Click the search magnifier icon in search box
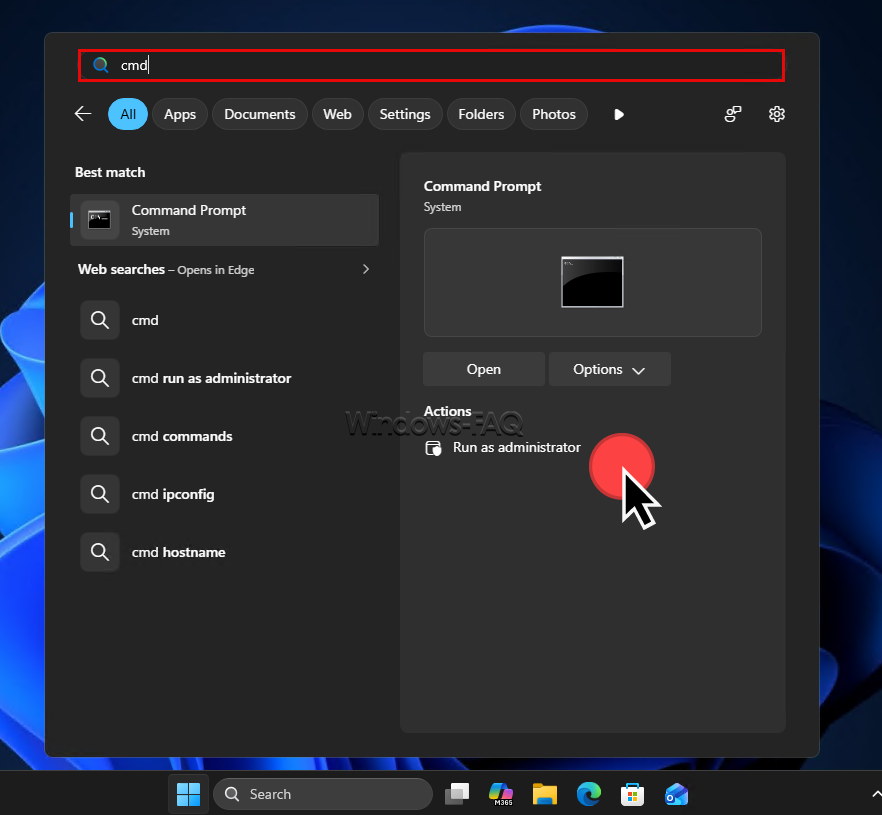The image size is (882, 815). click(101, 65)
